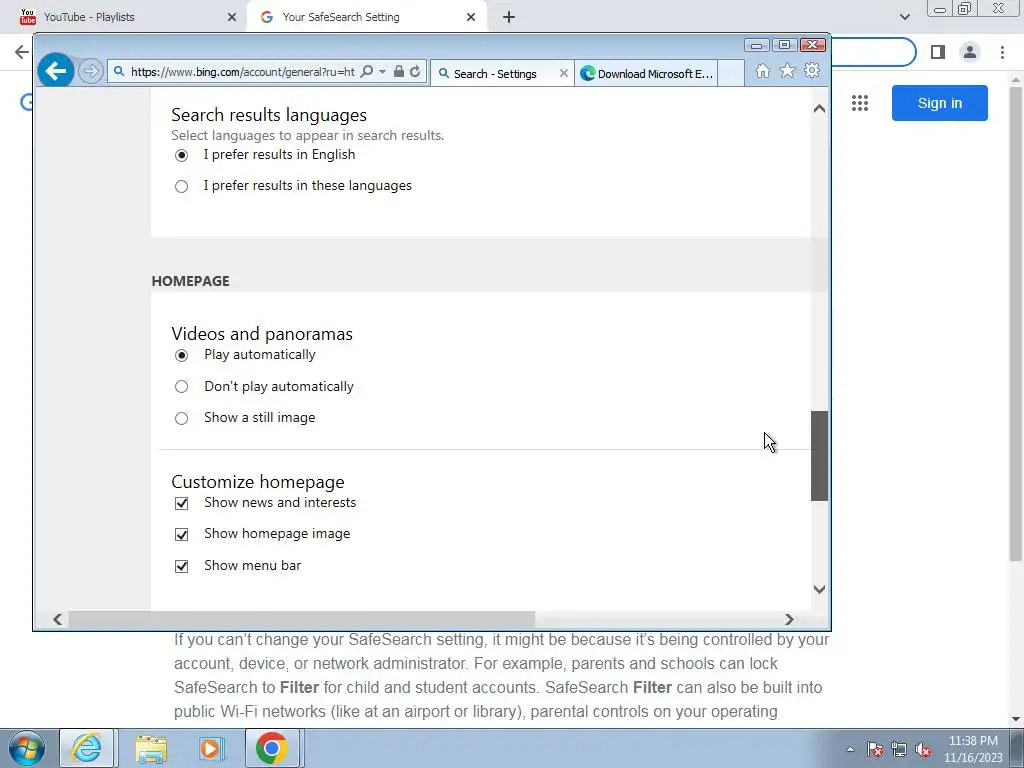The image size is (1024, 768).
Task: Click the 'HOMEPAGE' section label
Action: point(191,281)
